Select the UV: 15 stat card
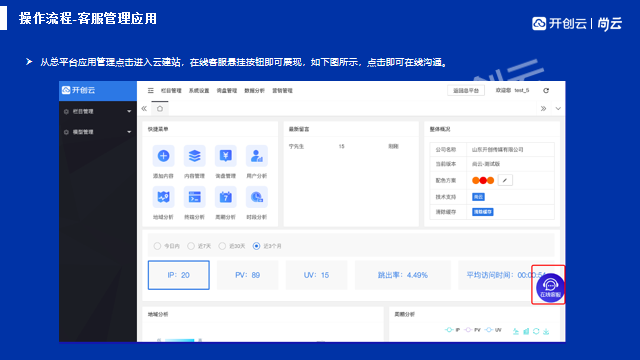This screenshot has width=640, height=360. click(x=316, y=275)
